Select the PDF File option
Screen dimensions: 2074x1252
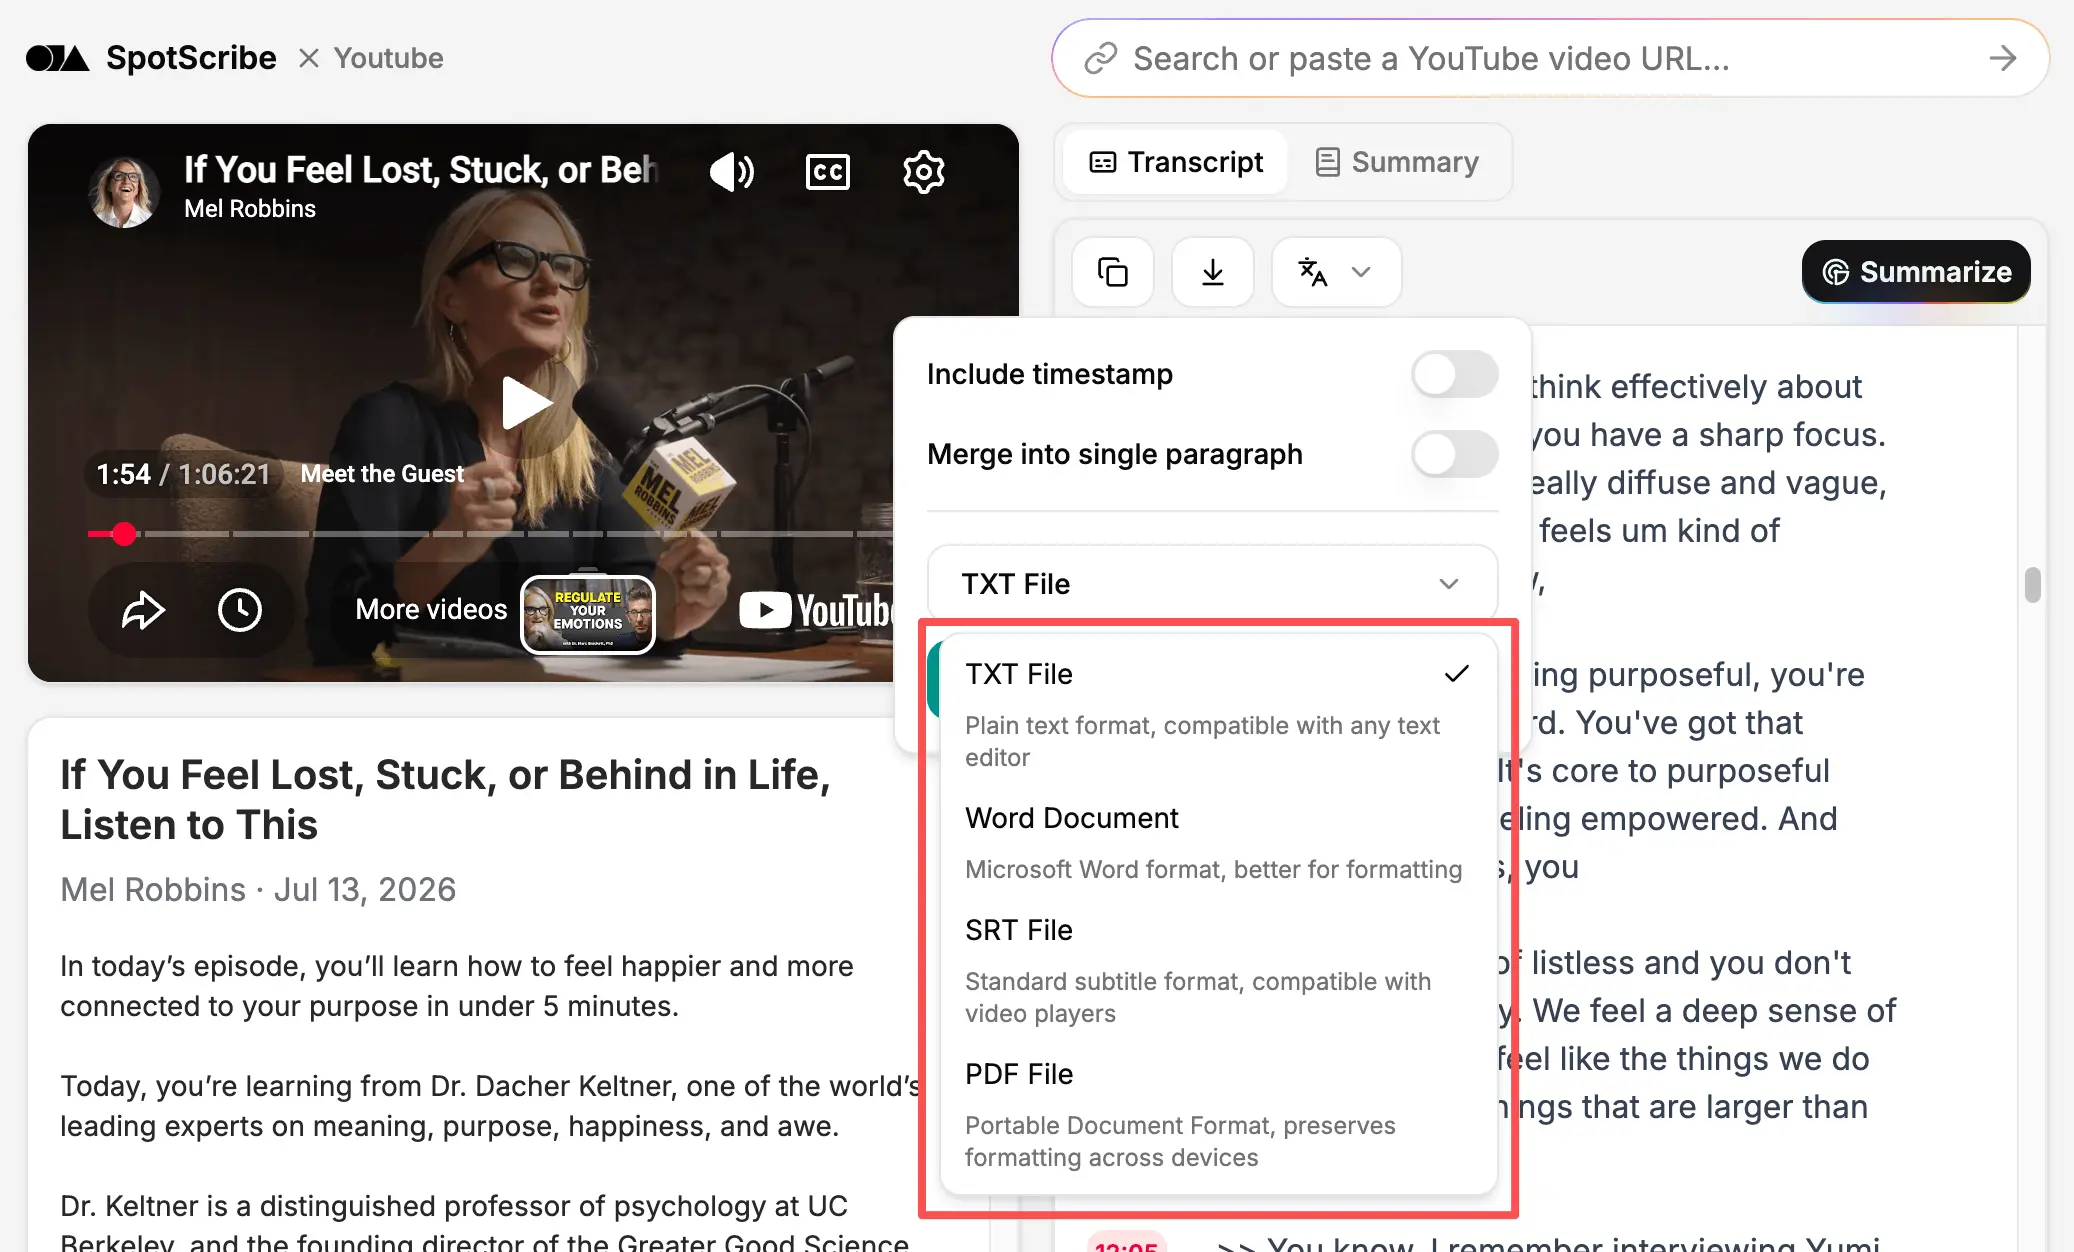pyautogui.click(x=1217, y=1114)
